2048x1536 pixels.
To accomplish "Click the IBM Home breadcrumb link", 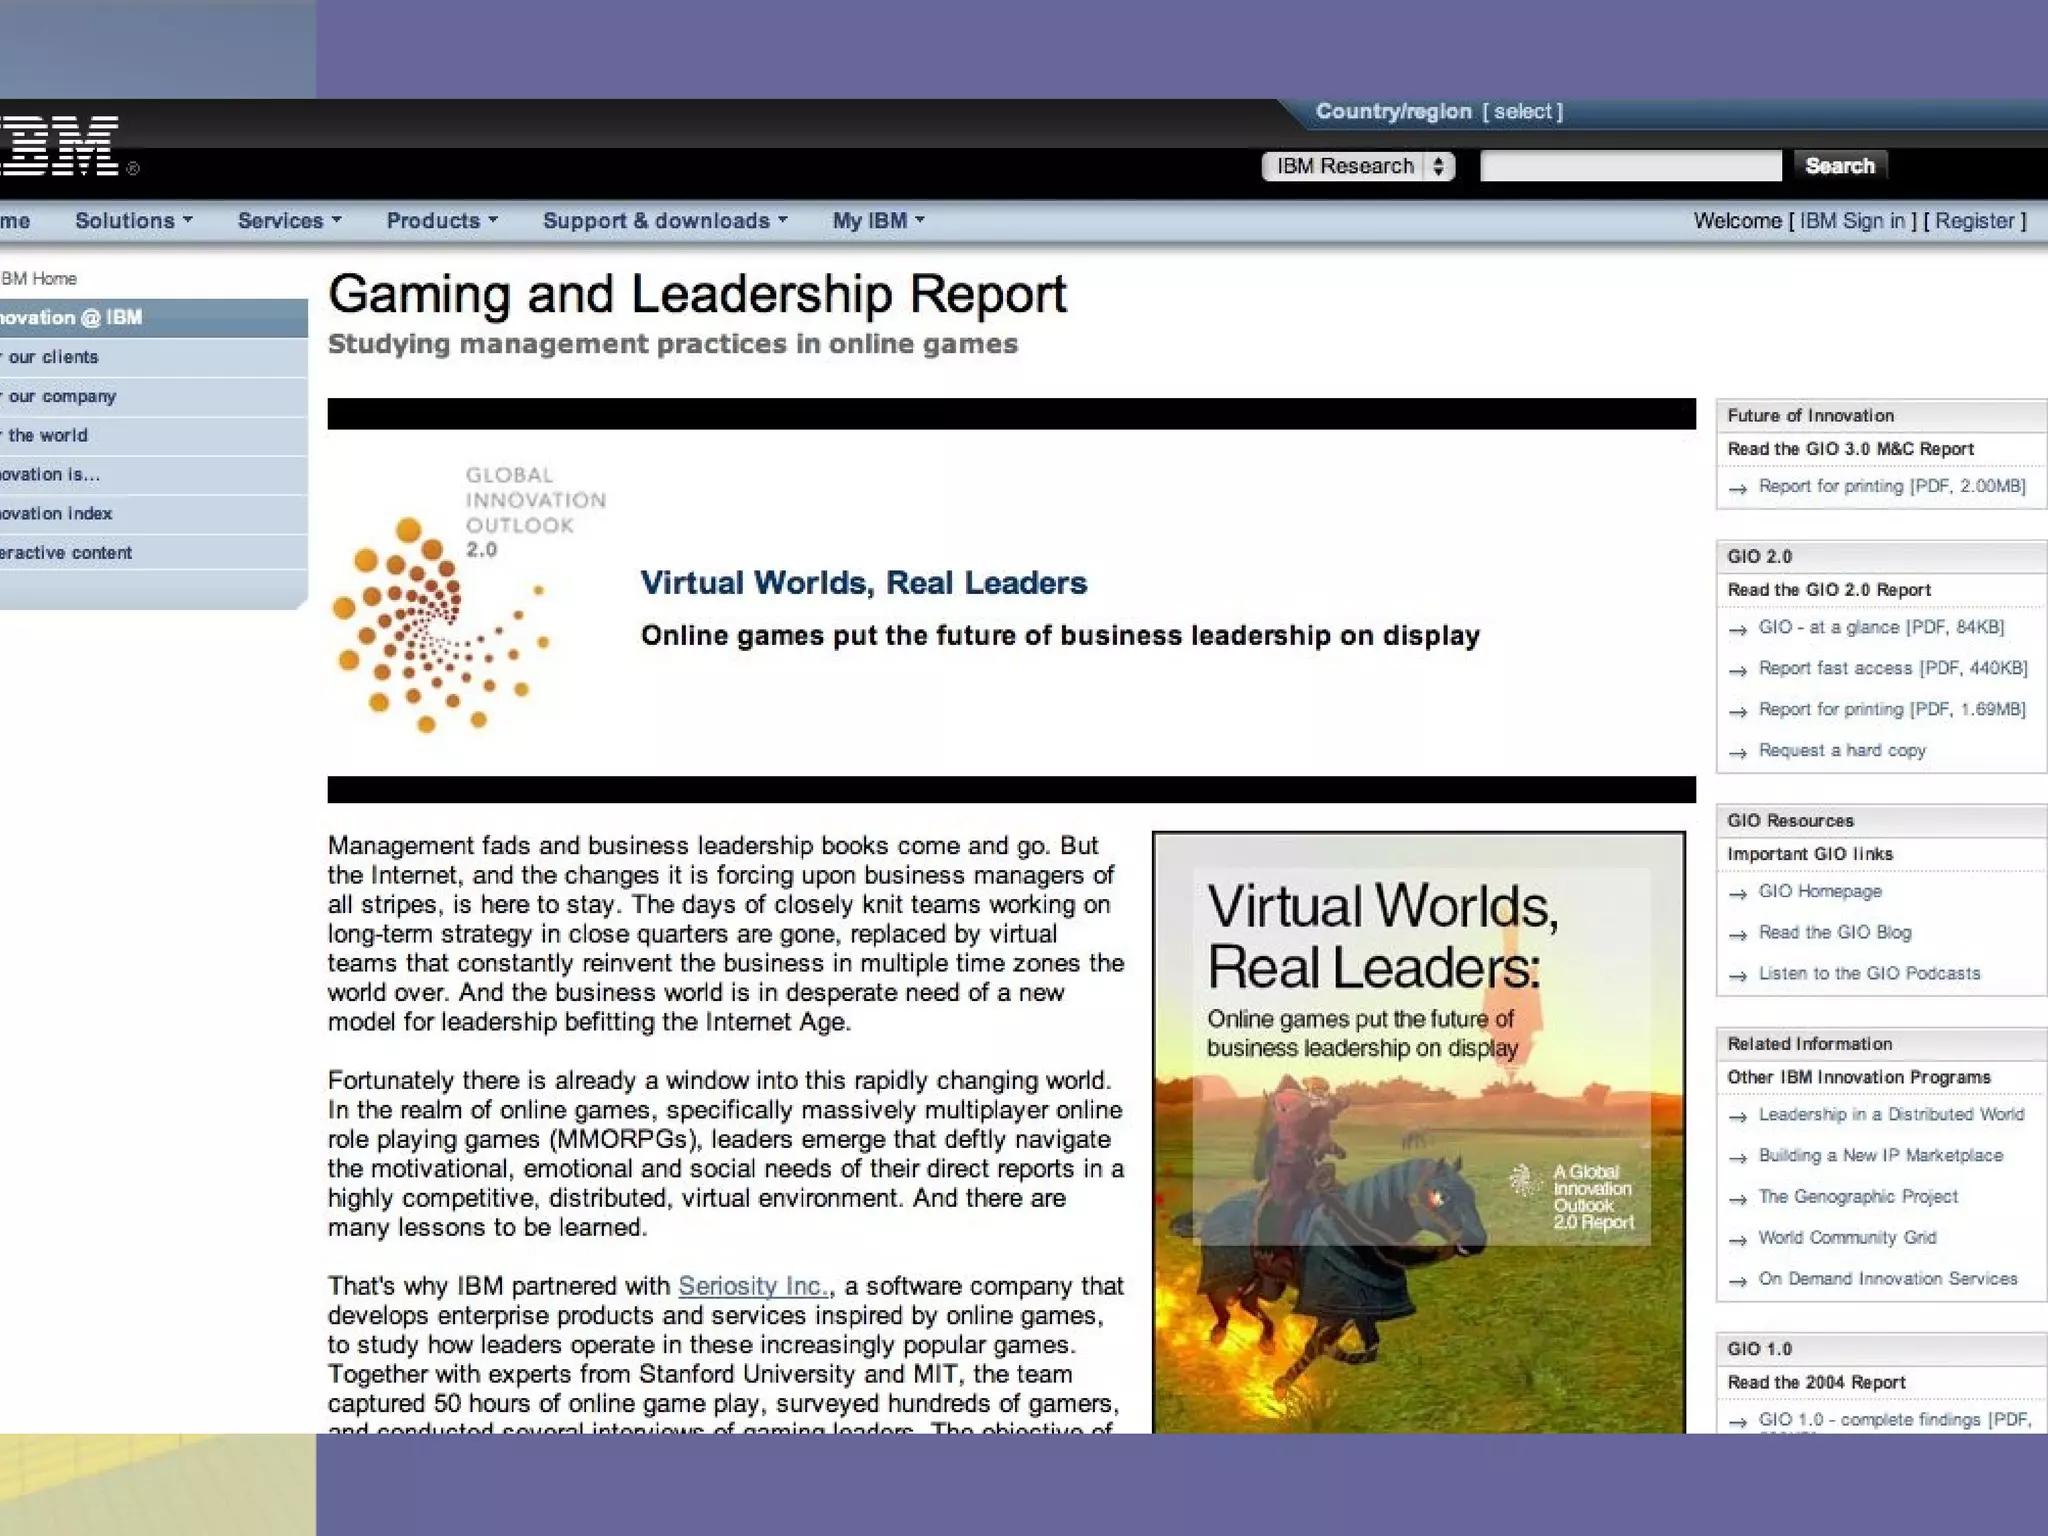I will pos(39,279).
